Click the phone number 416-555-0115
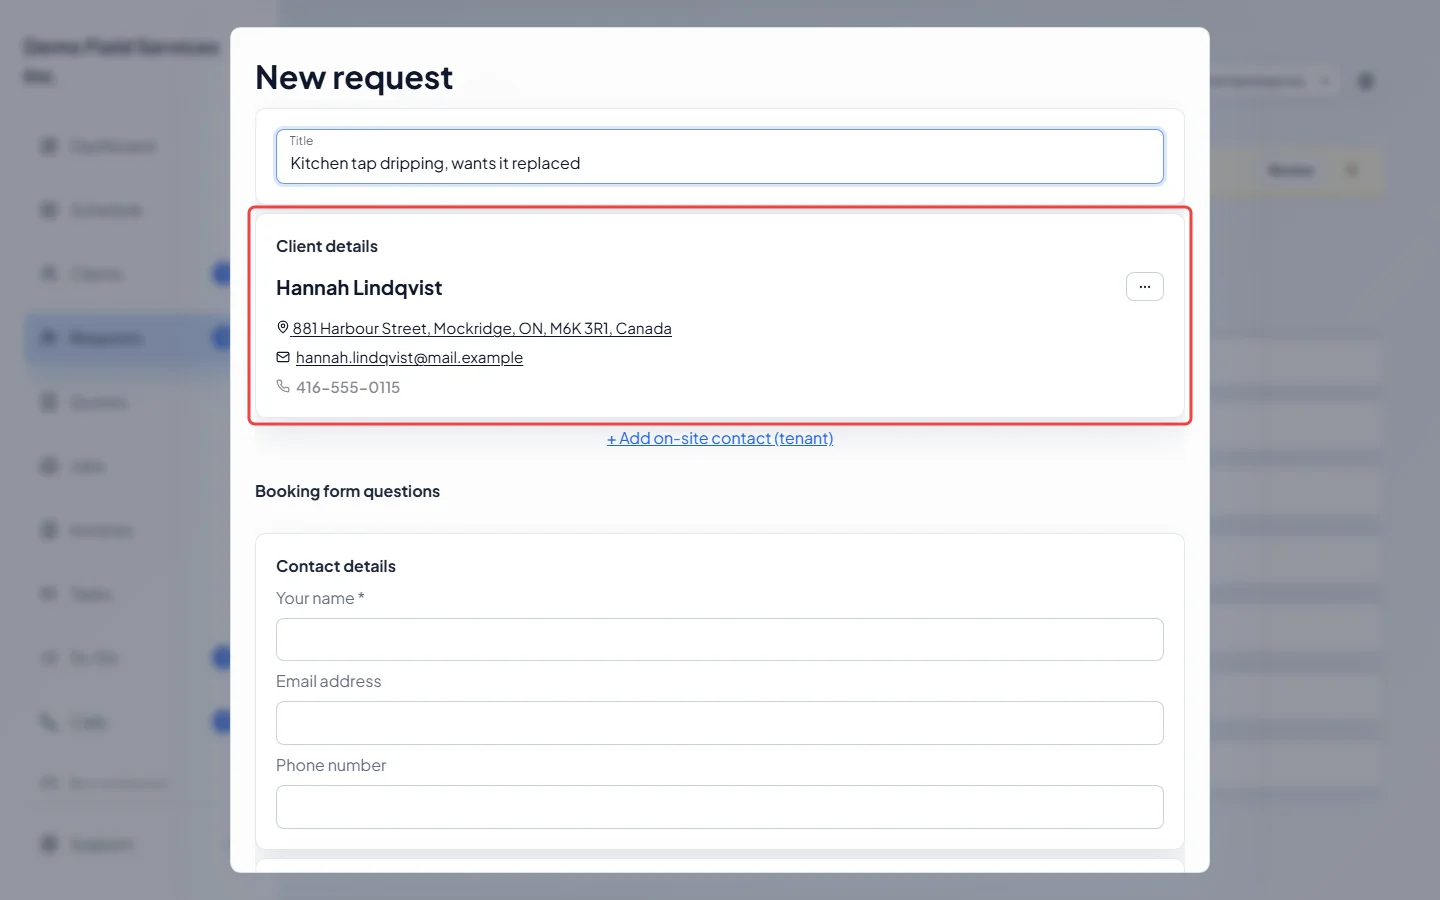Viewport: 1440px width, 900px height. tap(348, 387)
